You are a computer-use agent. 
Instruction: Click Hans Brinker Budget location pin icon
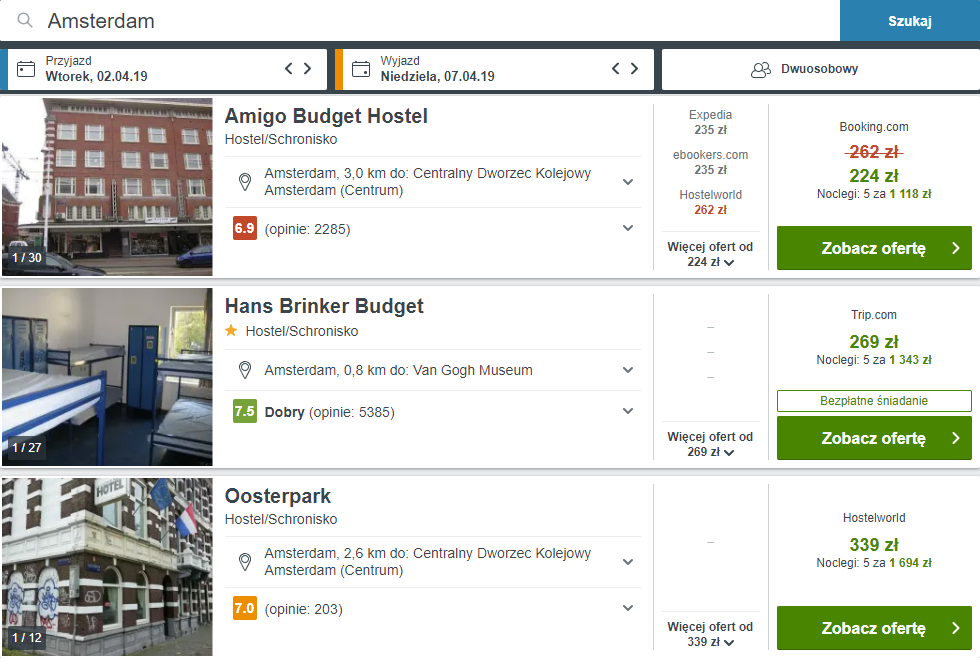point(245,370)
